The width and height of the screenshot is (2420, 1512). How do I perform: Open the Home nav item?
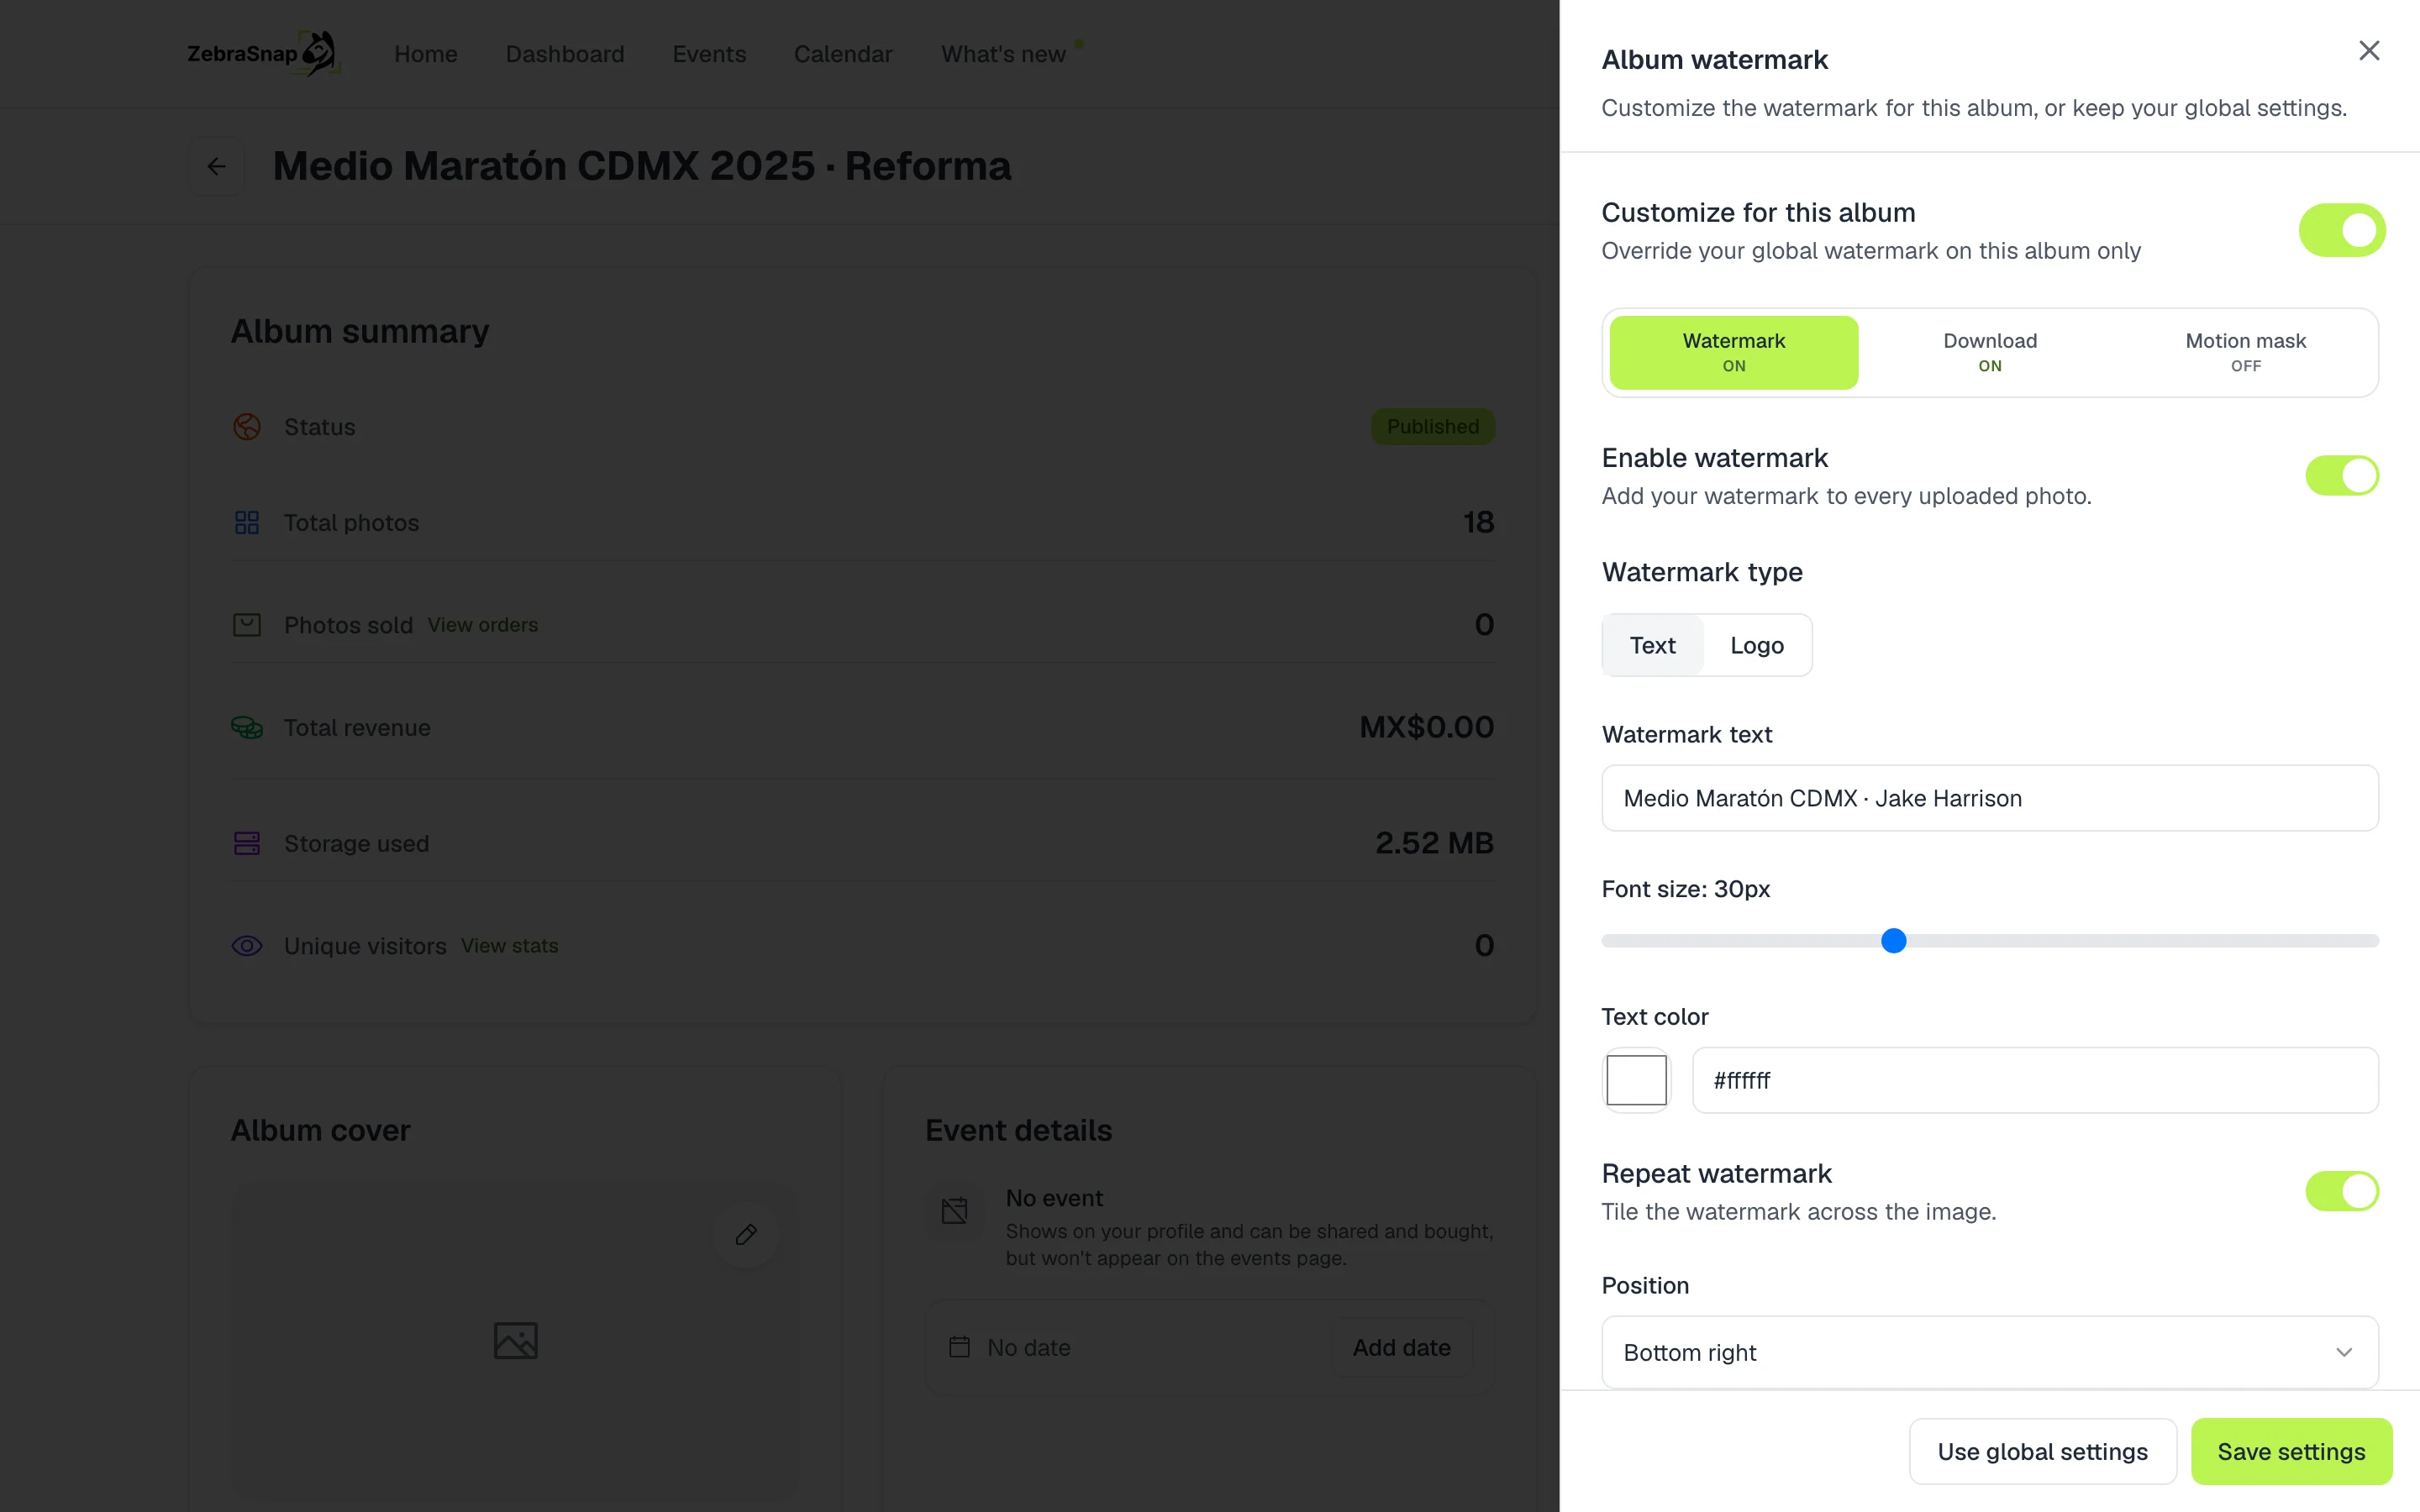(x=426, y=54)
